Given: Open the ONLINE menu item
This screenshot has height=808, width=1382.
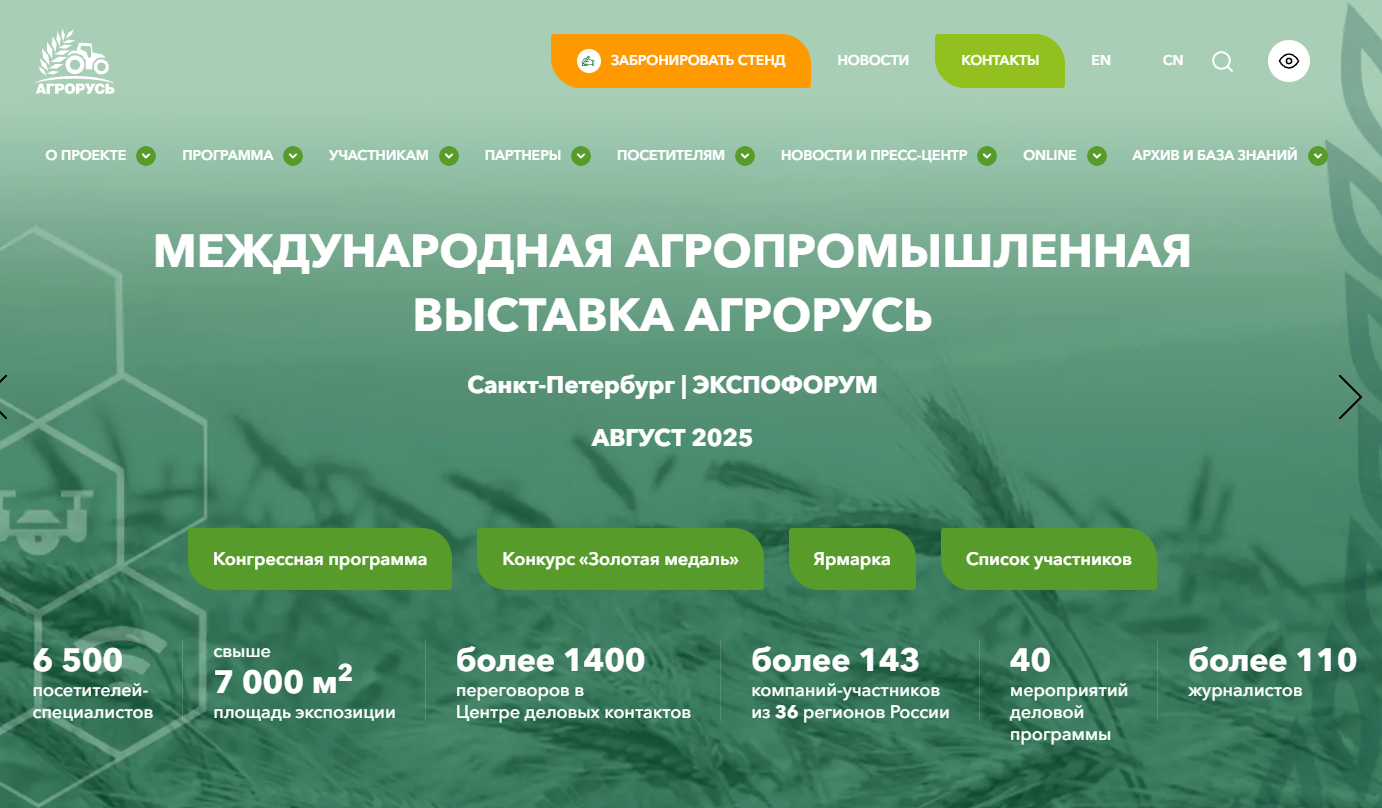Looking at the screenshot, I should click(1050, 156).
